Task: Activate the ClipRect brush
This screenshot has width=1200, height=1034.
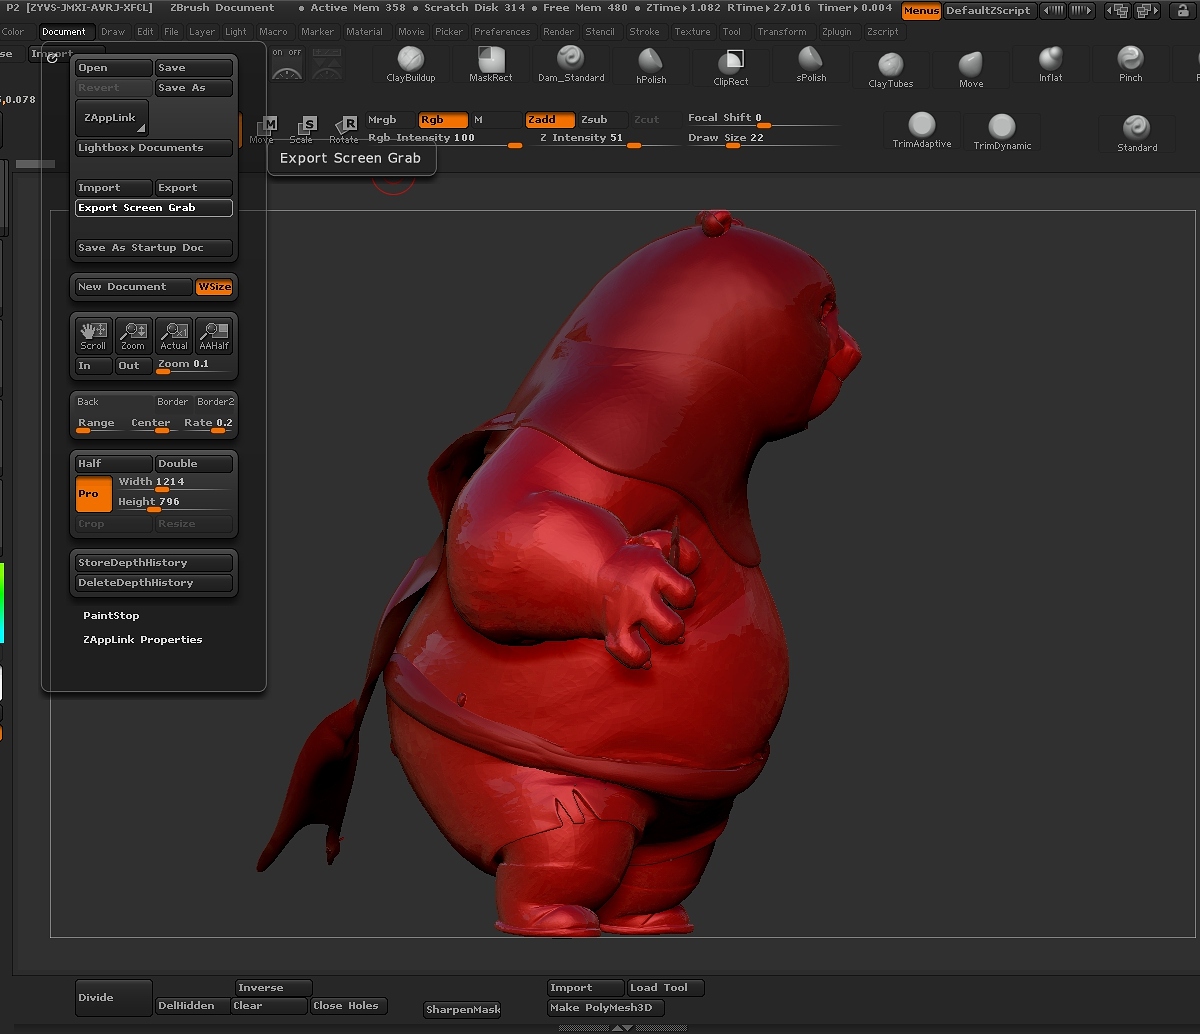Action: (x=731, y=67)
